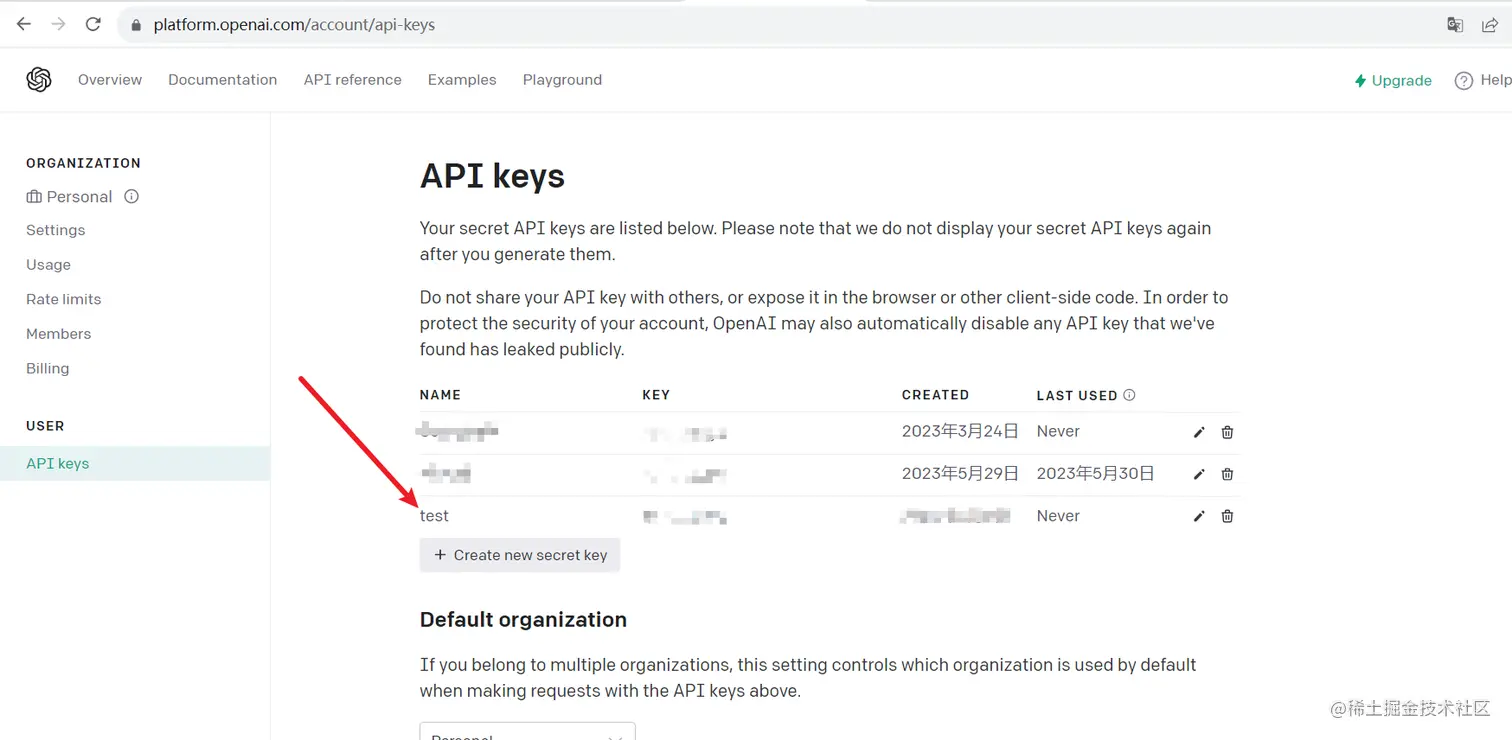Click the Last Used info icon

coord(1129,395)
